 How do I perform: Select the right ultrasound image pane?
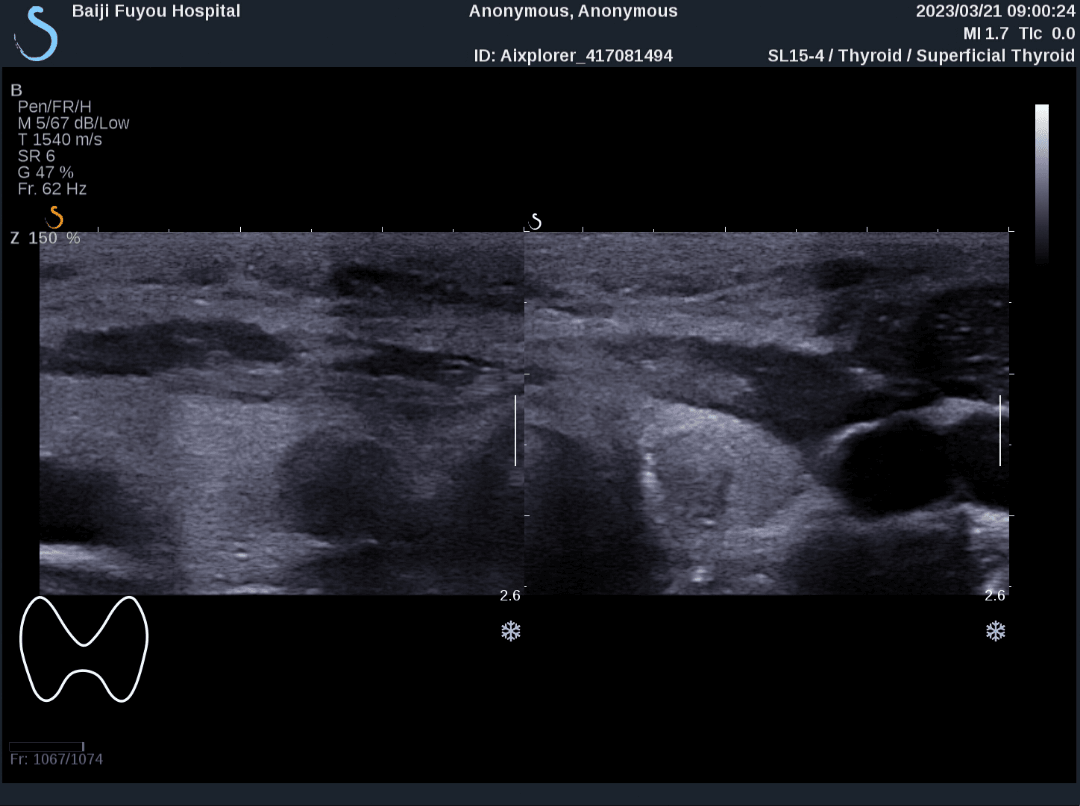click(766, 413)
